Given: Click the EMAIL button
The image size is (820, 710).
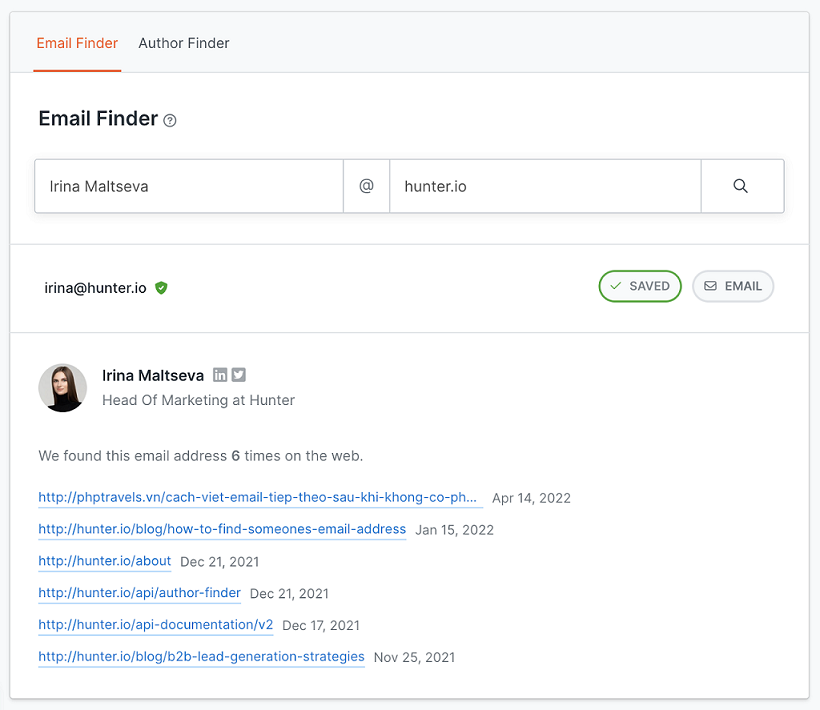Looking at the screenshot, I should [733, 286].
